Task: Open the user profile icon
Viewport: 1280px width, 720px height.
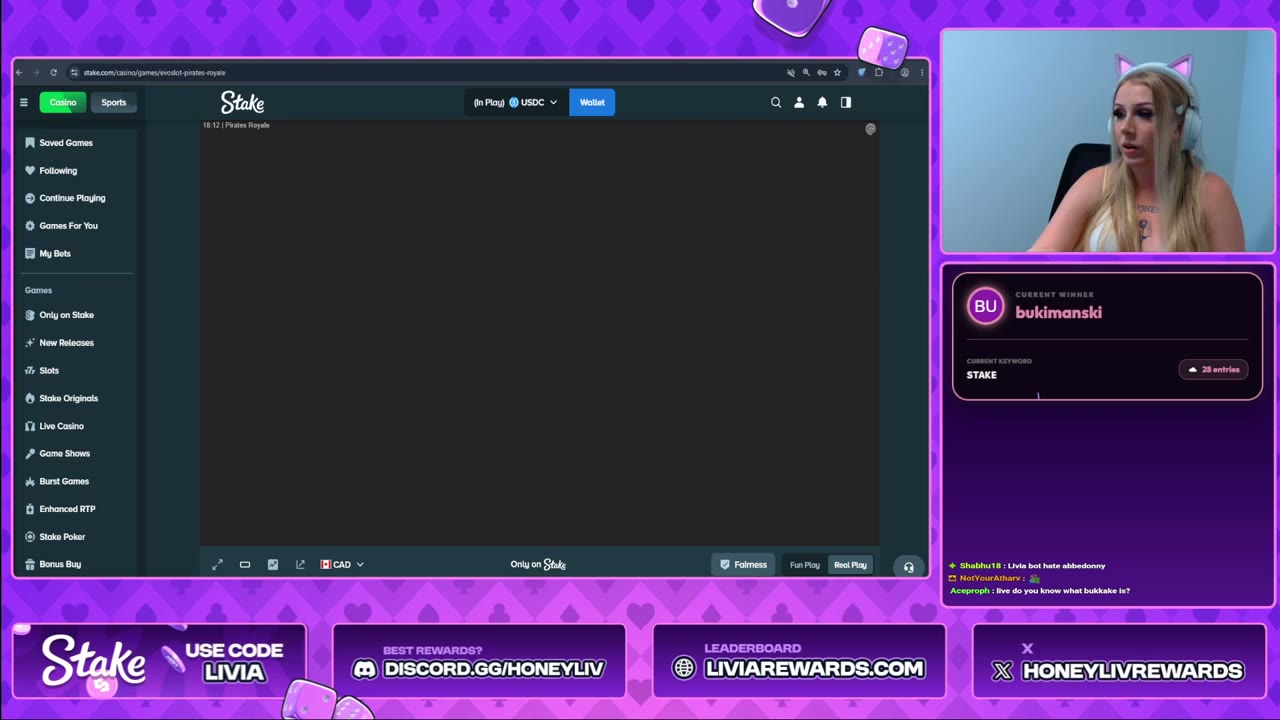Action: (x=799, y=102)
